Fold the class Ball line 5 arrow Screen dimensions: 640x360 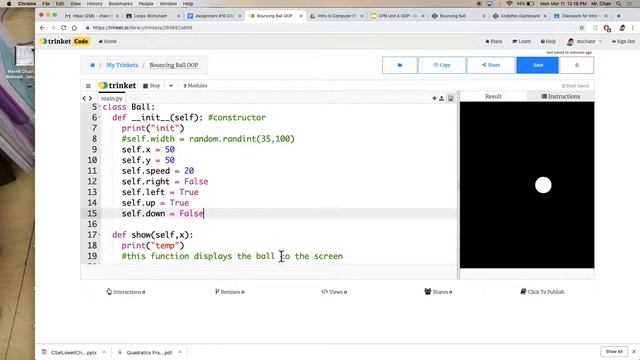(x=100, y=107)
